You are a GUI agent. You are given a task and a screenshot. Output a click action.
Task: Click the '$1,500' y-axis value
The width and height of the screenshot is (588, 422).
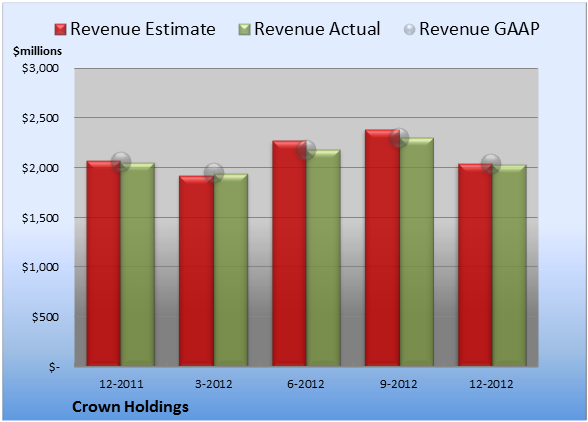[x=40, y=218]
